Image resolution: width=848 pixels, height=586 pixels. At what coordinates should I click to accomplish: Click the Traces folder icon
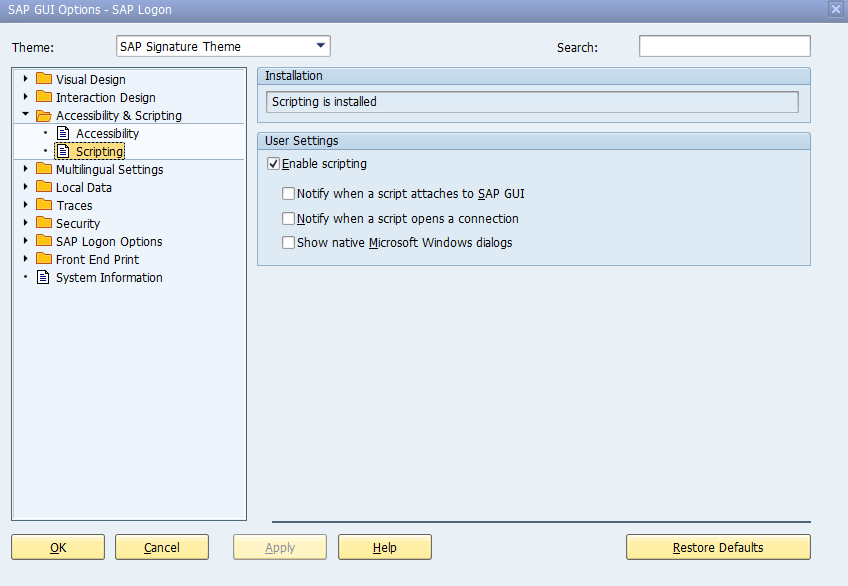[x=44, y=205]
